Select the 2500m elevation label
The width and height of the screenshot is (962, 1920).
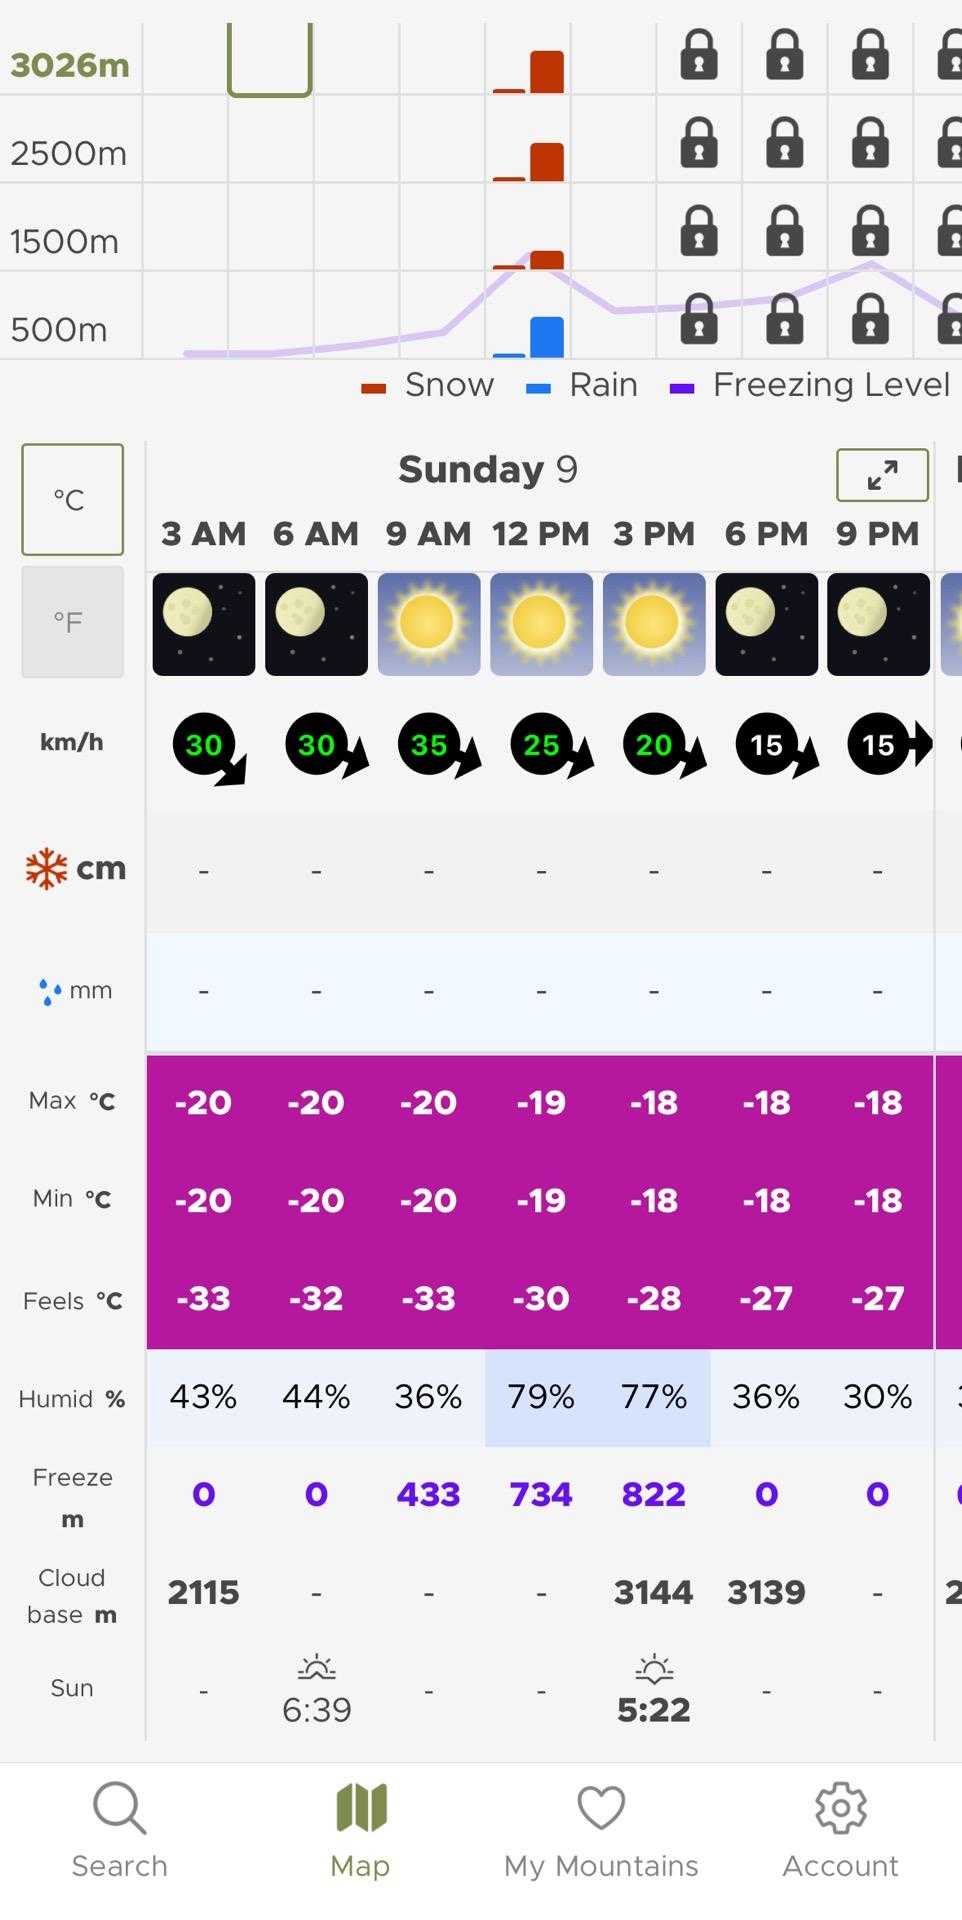(x=69, y=153)
